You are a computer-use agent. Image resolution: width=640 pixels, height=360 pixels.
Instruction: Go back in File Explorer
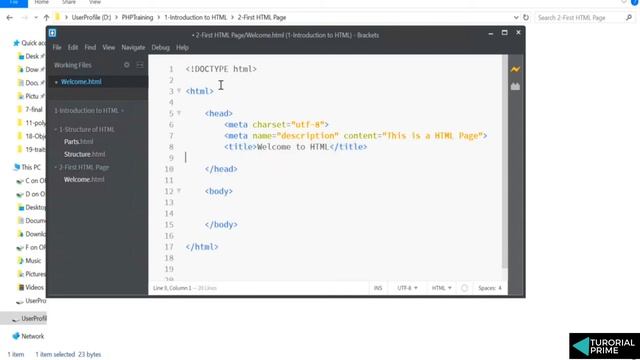pyautogui.click(x=9, y=18)
